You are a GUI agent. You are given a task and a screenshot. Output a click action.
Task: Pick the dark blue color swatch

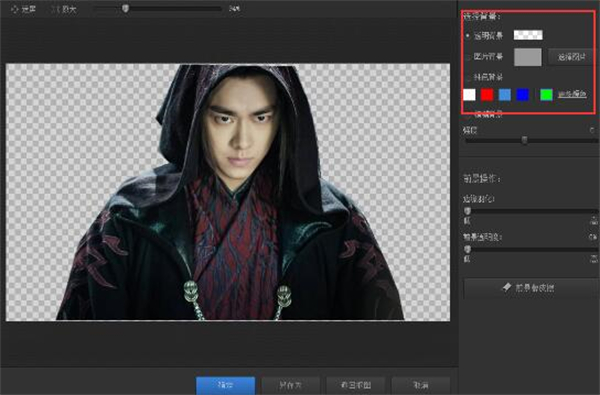click(x=523, y=95)
